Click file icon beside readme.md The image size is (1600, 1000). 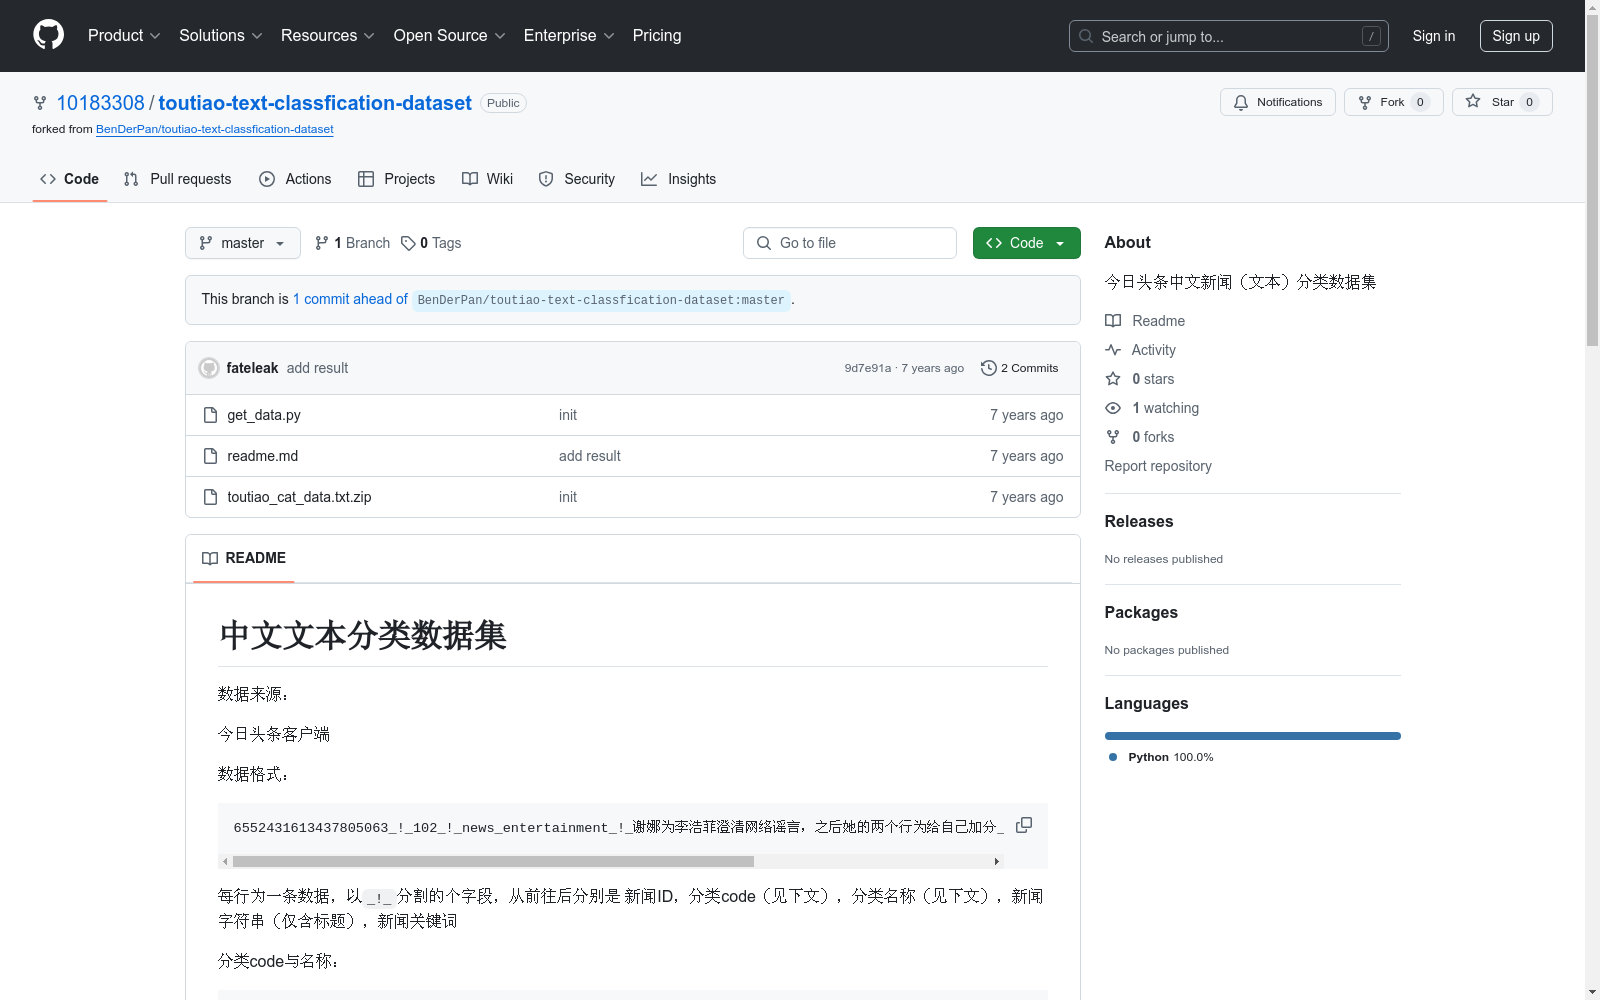[x=210, y=456]
